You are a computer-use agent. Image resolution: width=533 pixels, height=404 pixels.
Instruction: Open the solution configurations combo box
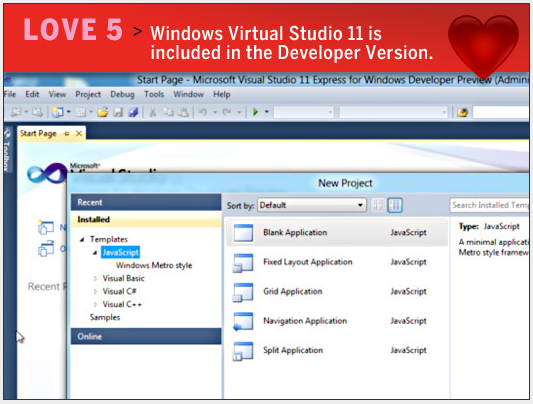click(304, 112)
